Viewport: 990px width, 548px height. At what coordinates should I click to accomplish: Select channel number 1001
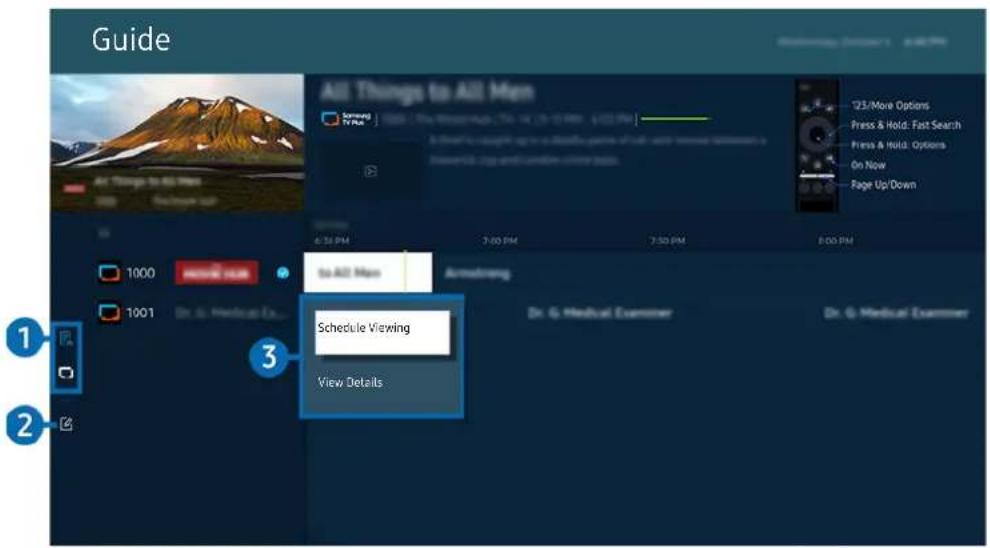pos(140,312)
